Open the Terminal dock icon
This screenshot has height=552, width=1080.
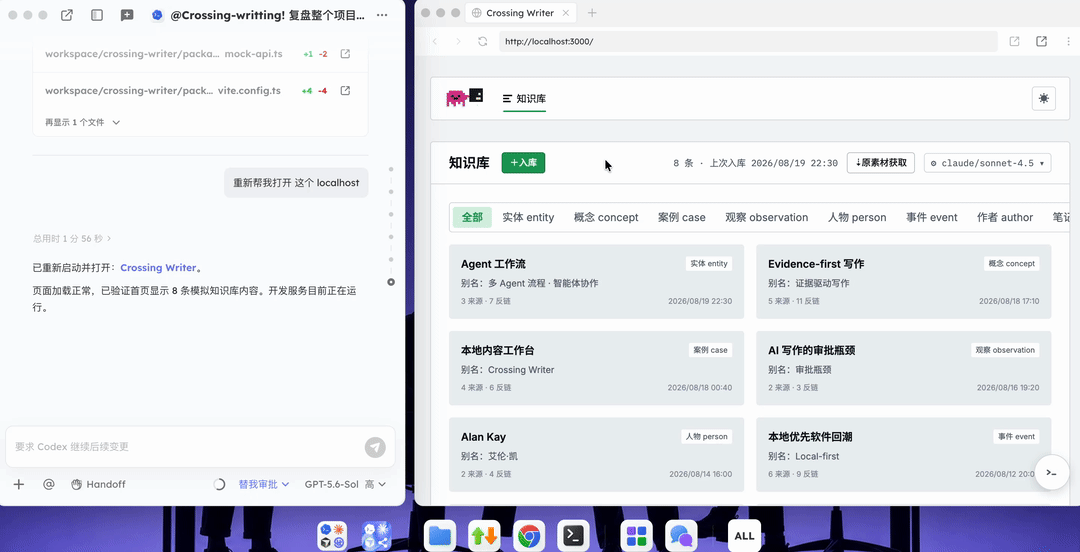574,535
